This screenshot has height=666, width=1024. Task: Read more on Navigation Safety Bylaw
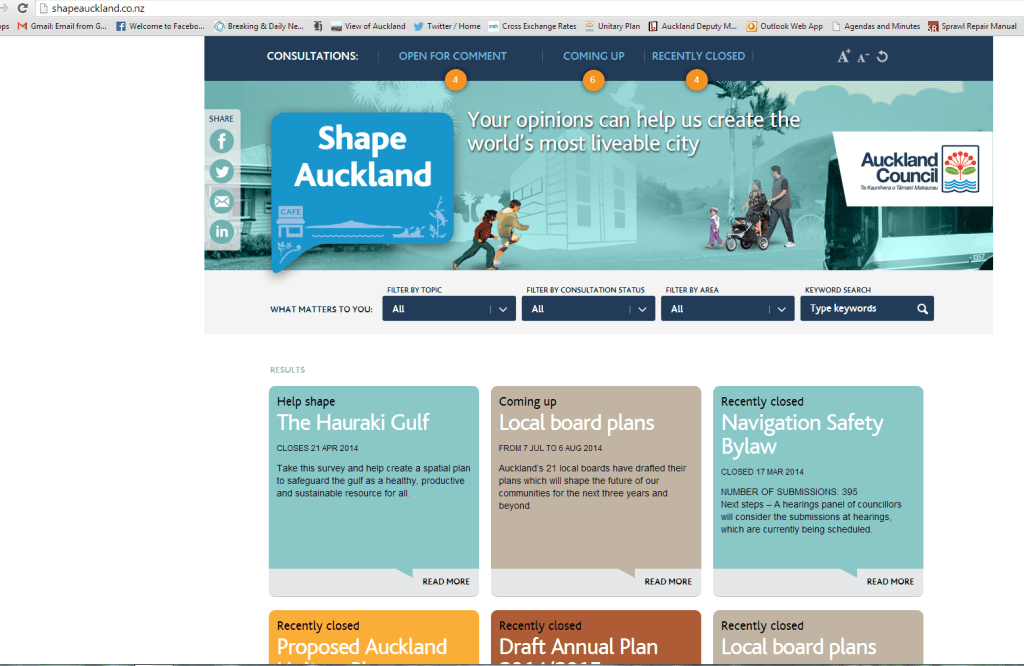tap(889, 581)
